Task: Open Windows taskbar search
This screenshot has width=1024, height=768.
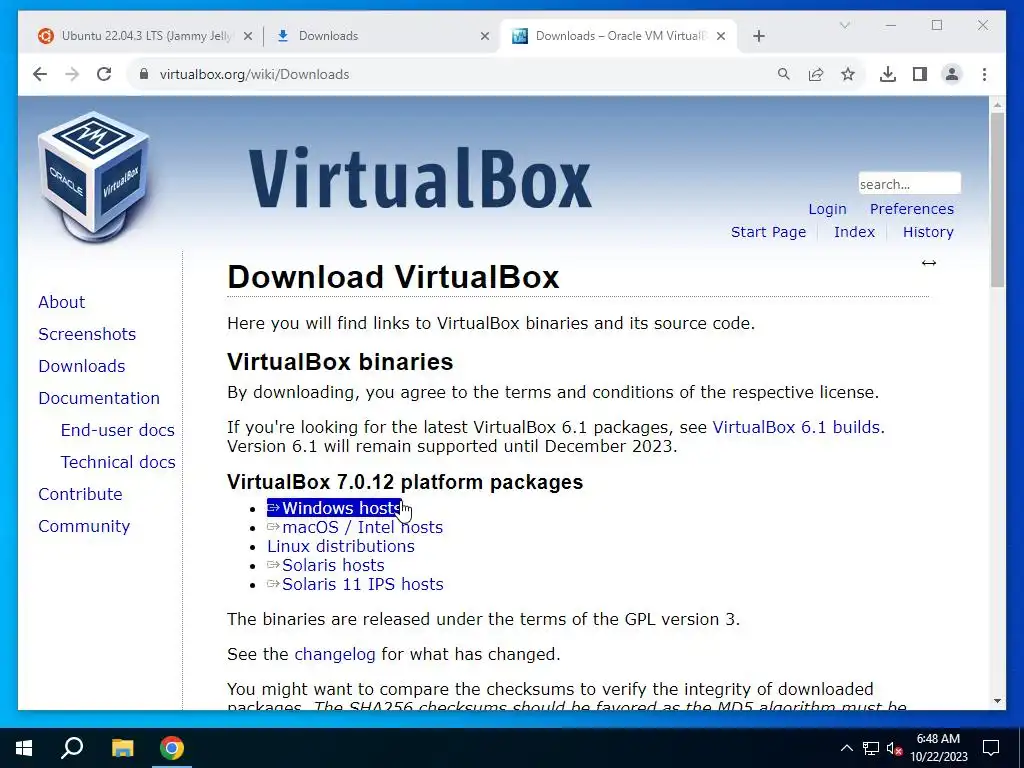Action: pyautogui.click(x=72, y=748)
